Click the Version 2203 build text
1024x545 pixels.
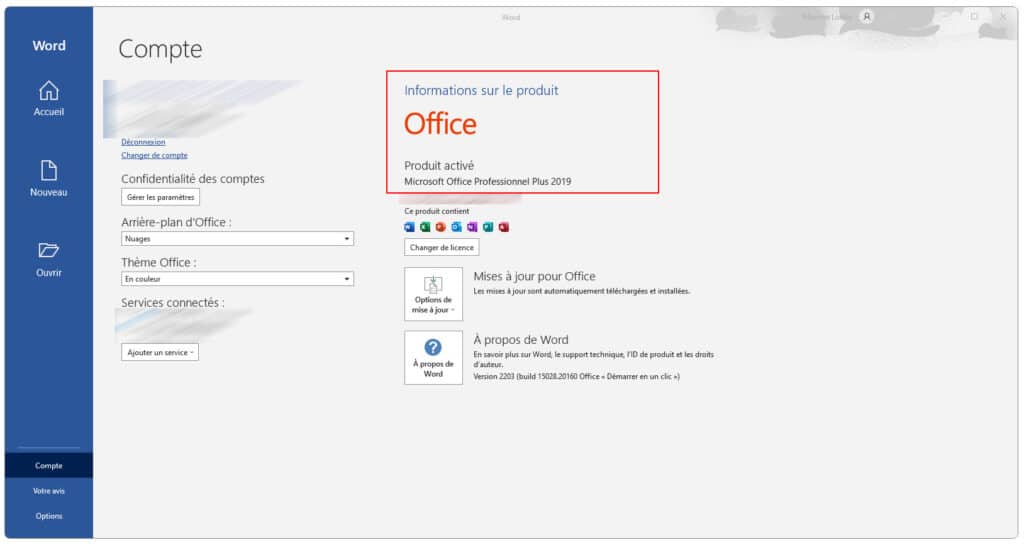pos(576,377)
